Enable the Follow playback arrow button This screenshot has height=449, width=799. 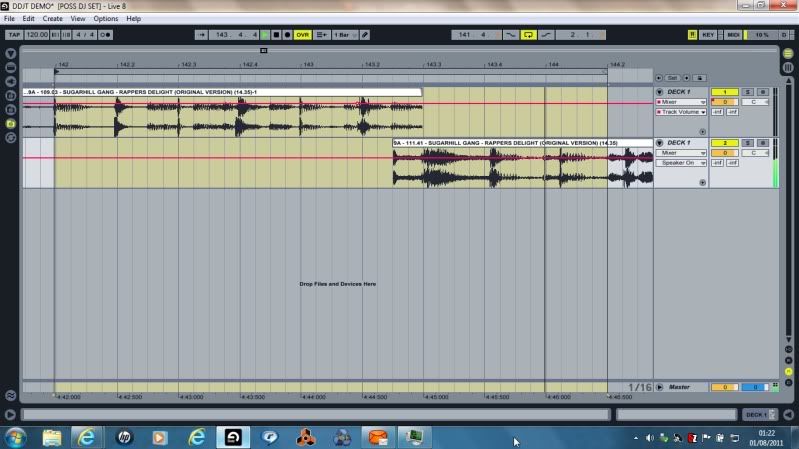[x=201, y=34]
